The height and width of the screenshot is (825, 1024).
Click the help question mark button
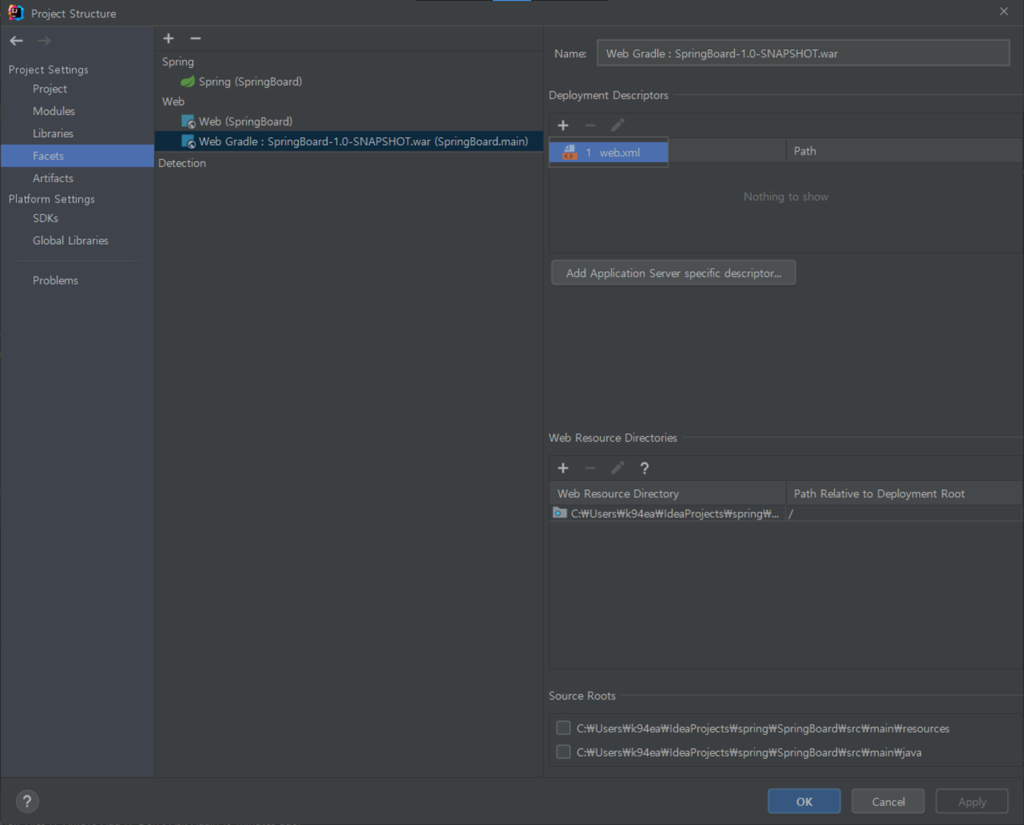tap(27, 801)
